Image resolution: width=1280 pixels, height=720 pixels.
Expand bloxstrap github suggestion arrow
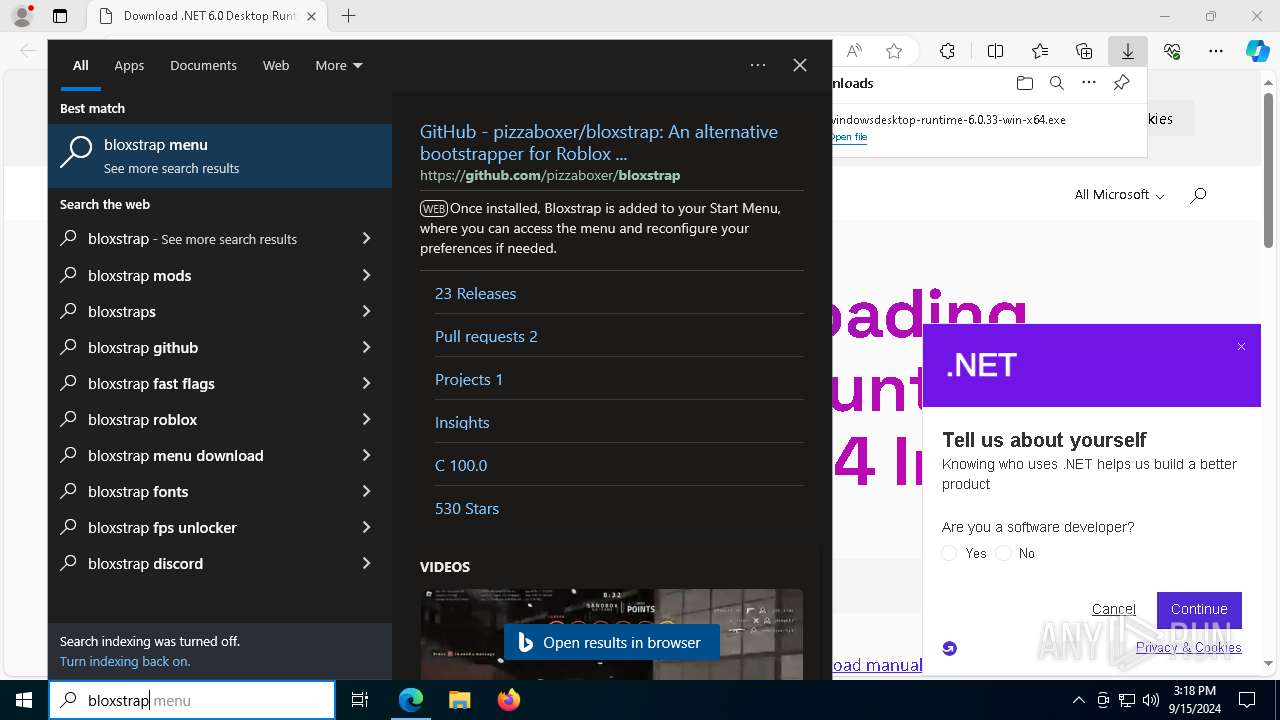(366, 347)
